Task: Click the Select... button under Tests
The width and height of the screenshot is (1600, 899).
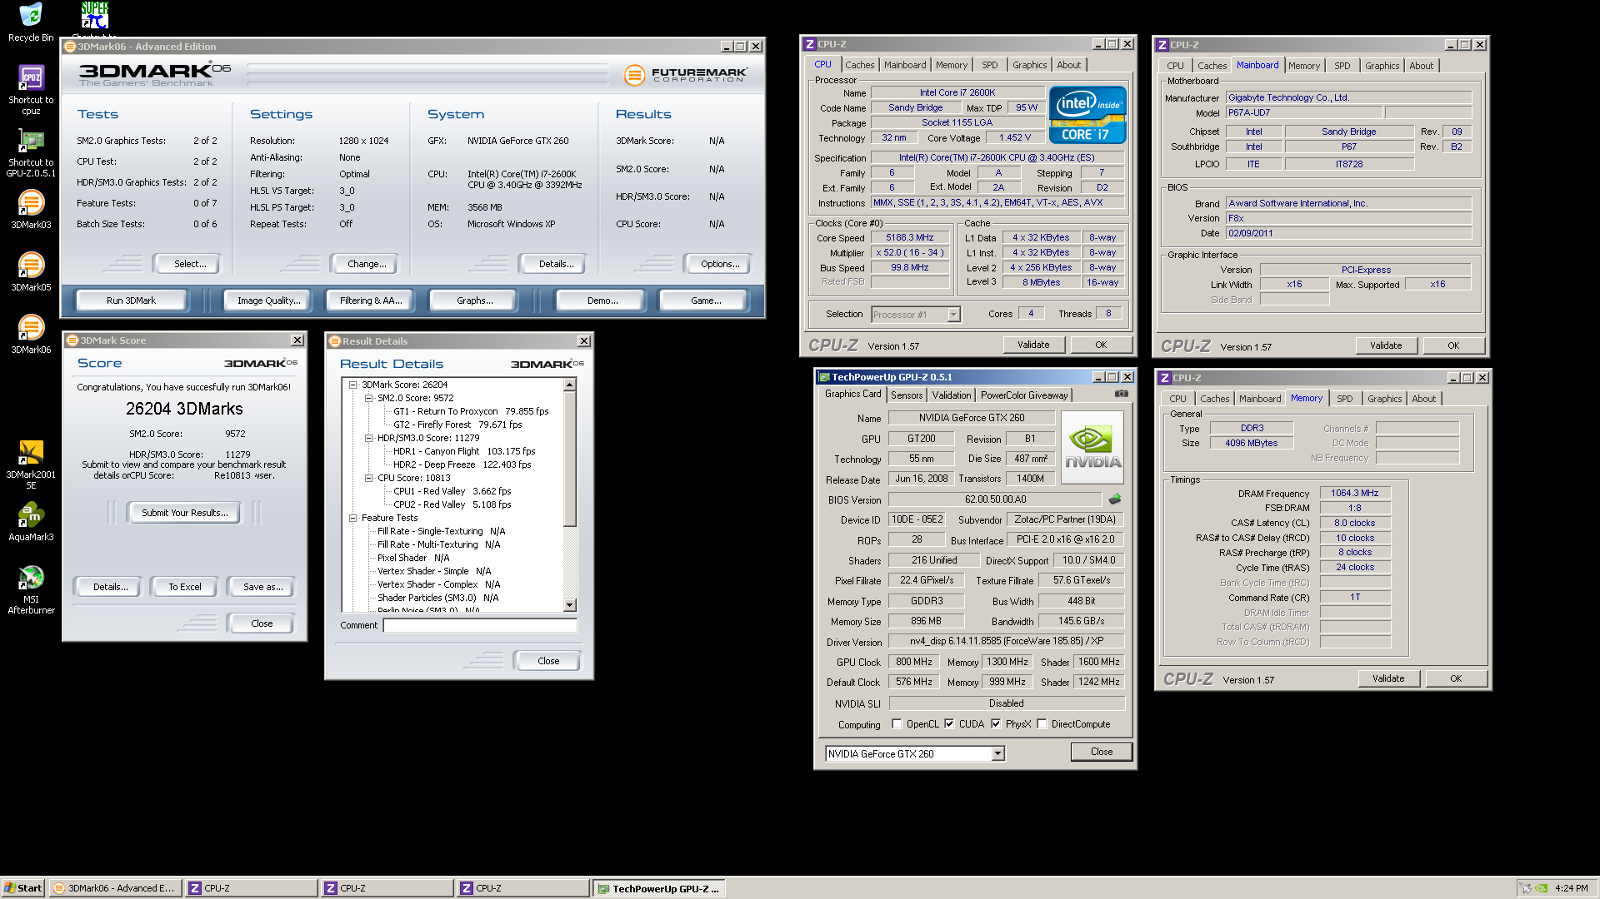Action: [x=186, y=264]
